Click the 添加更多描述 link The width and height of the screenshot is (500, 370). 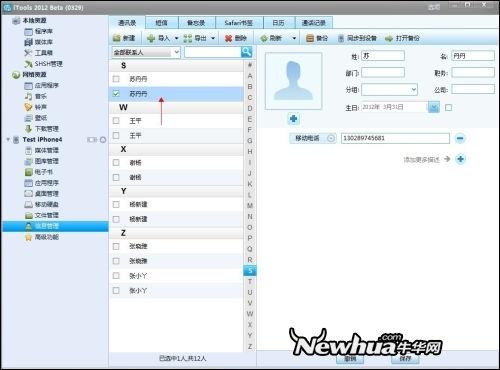(422, 160)
